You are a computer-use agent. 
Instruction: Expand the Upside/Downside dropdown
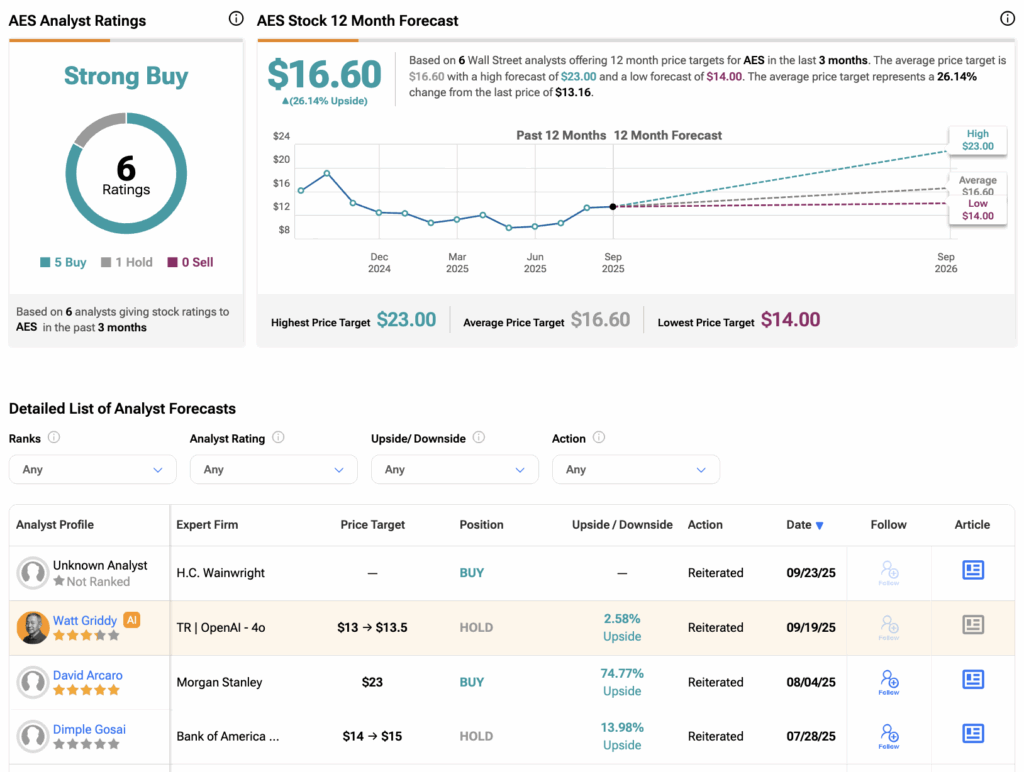coord(454,469)
